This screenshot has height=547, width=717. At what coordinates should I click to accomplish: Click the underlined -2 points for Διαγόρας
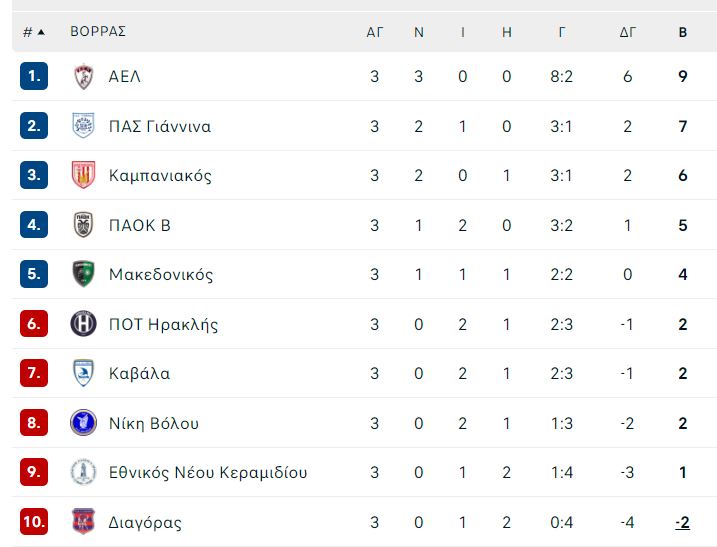[682, 522]
